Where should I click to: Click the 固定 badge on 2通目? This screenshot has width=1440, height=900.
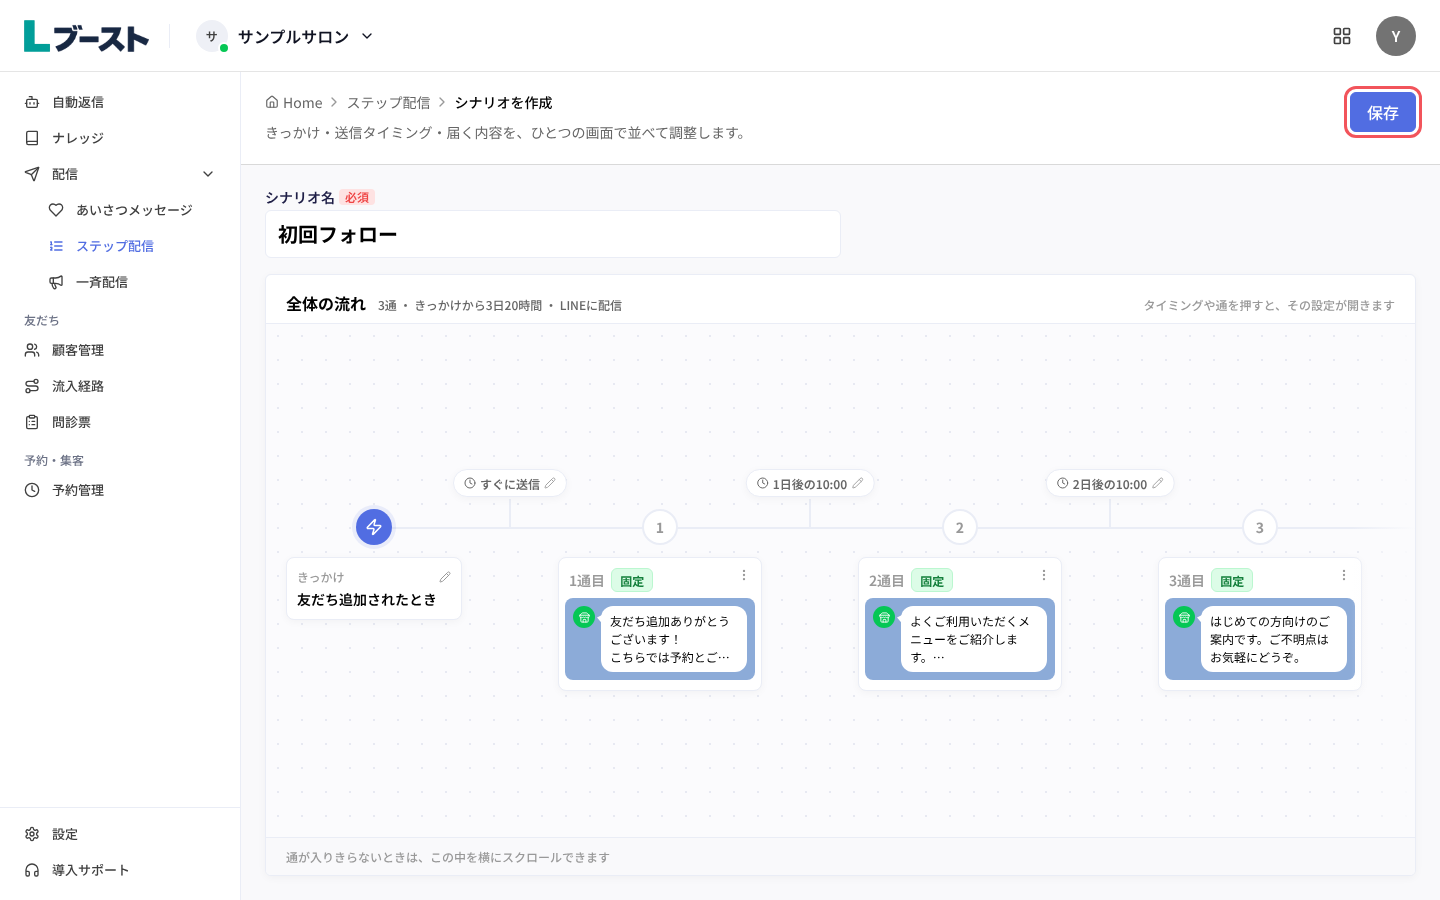pos(932,581)
